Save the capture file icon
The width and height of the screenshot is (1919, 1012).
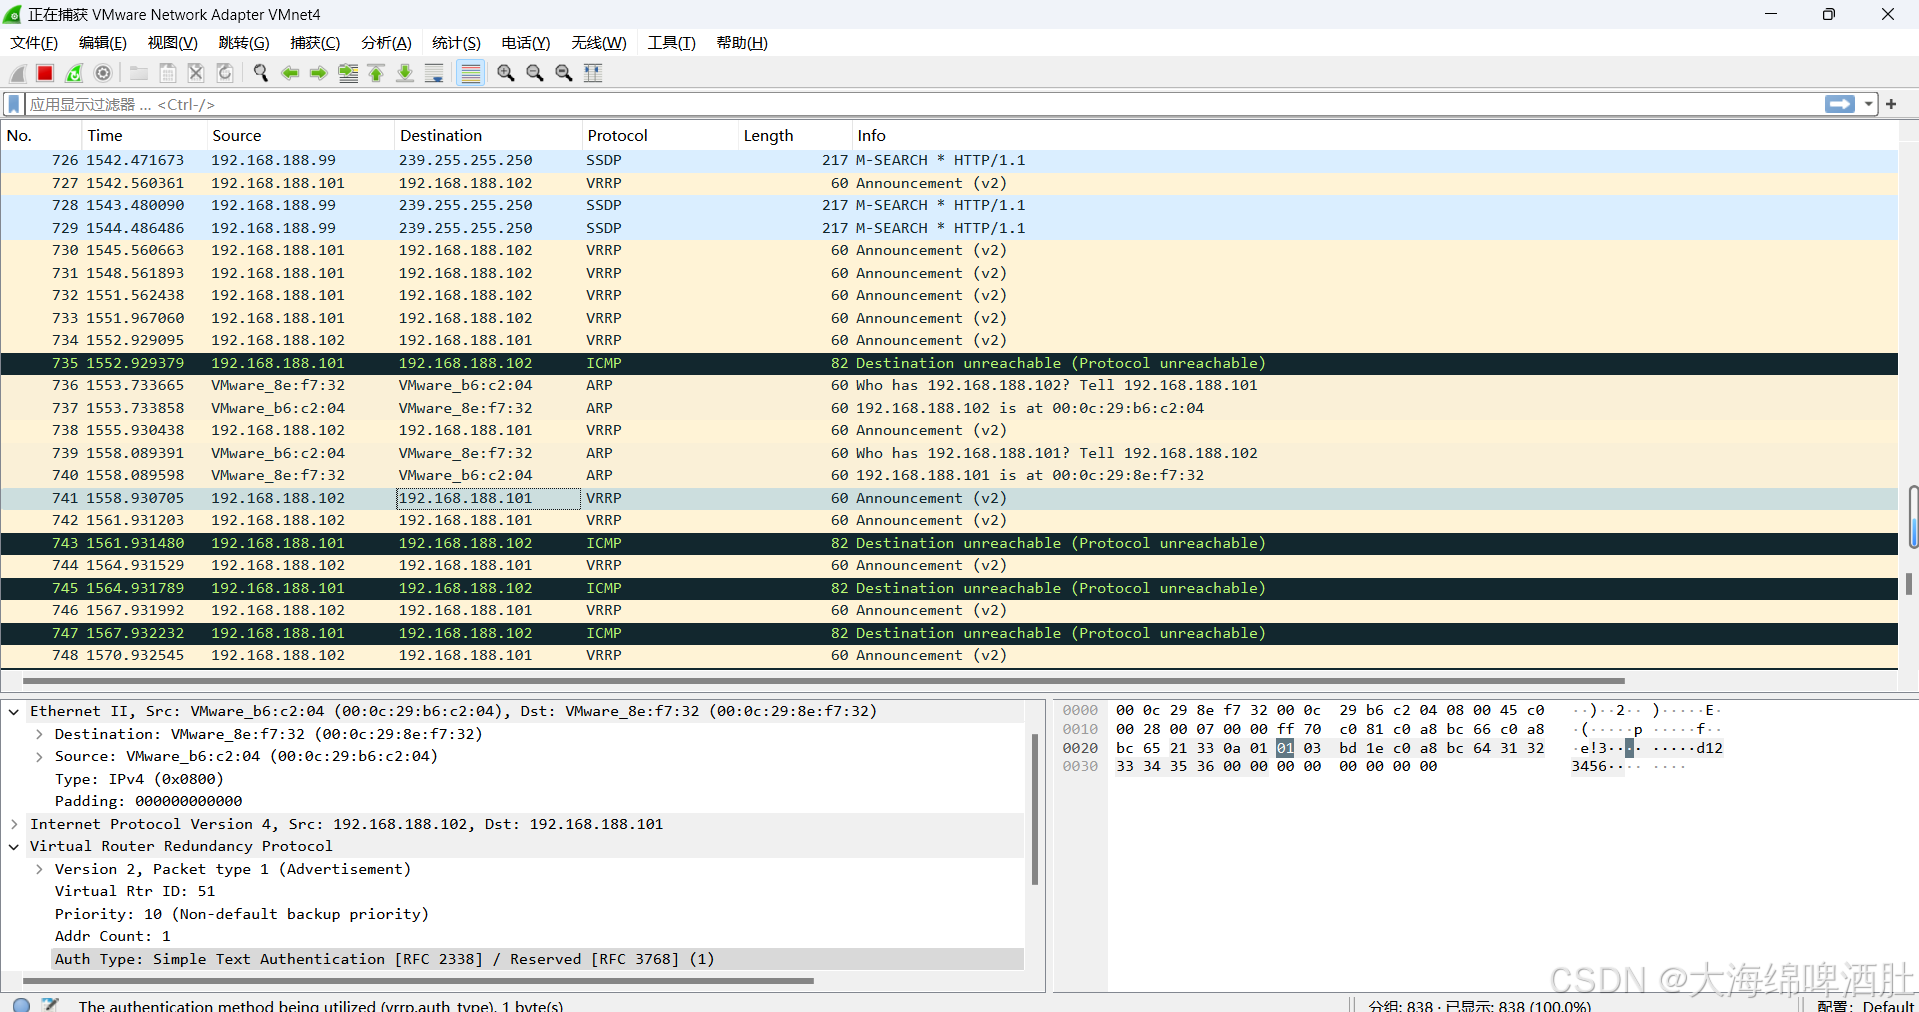pos(168,73)
